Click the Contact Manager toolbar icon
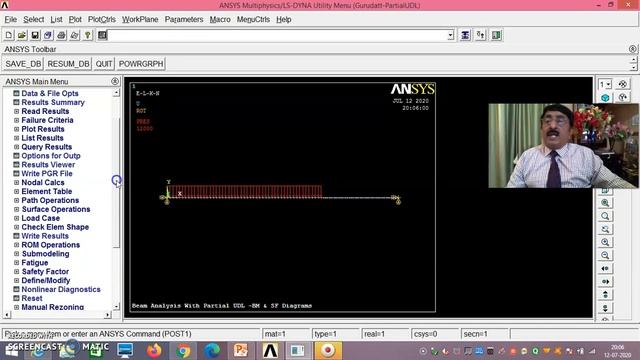Viewport: 640px width, 360px height. pos(496,35)
